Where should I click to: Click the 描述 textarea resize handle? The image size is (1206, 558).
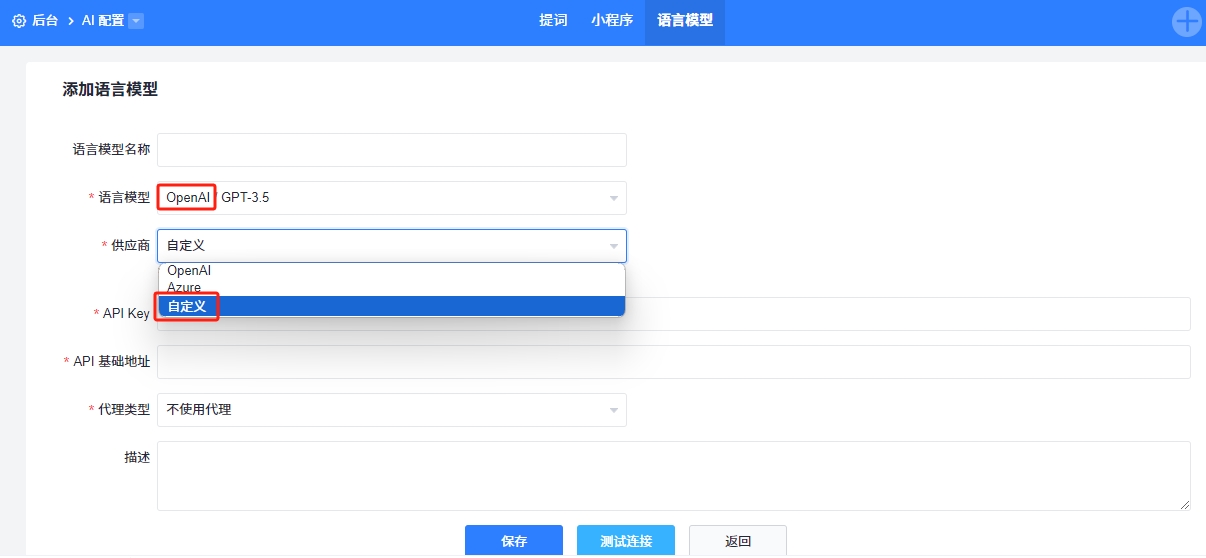[1185, 505]
